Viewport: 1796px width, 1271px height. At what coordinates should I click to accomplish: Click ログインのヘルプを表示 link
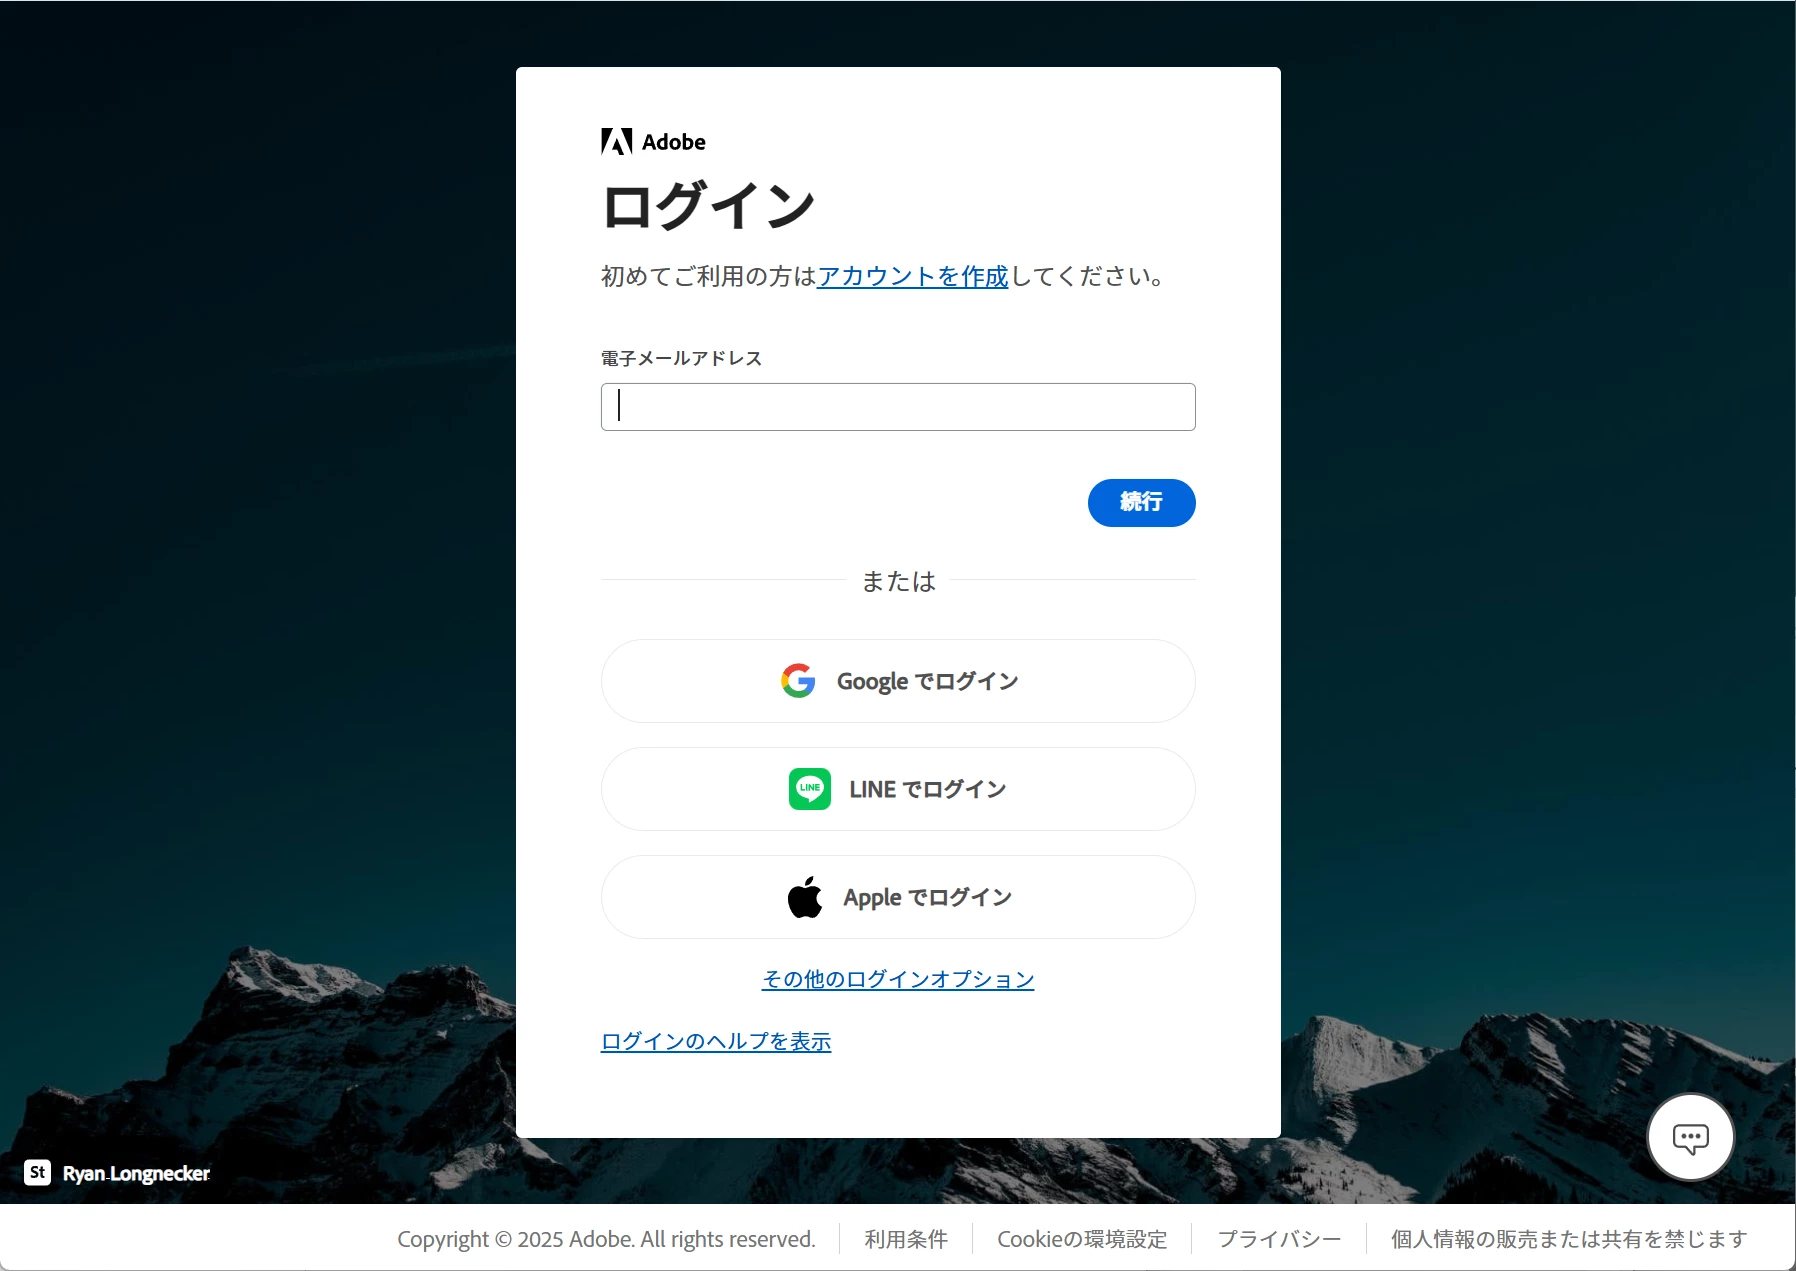716,1041
